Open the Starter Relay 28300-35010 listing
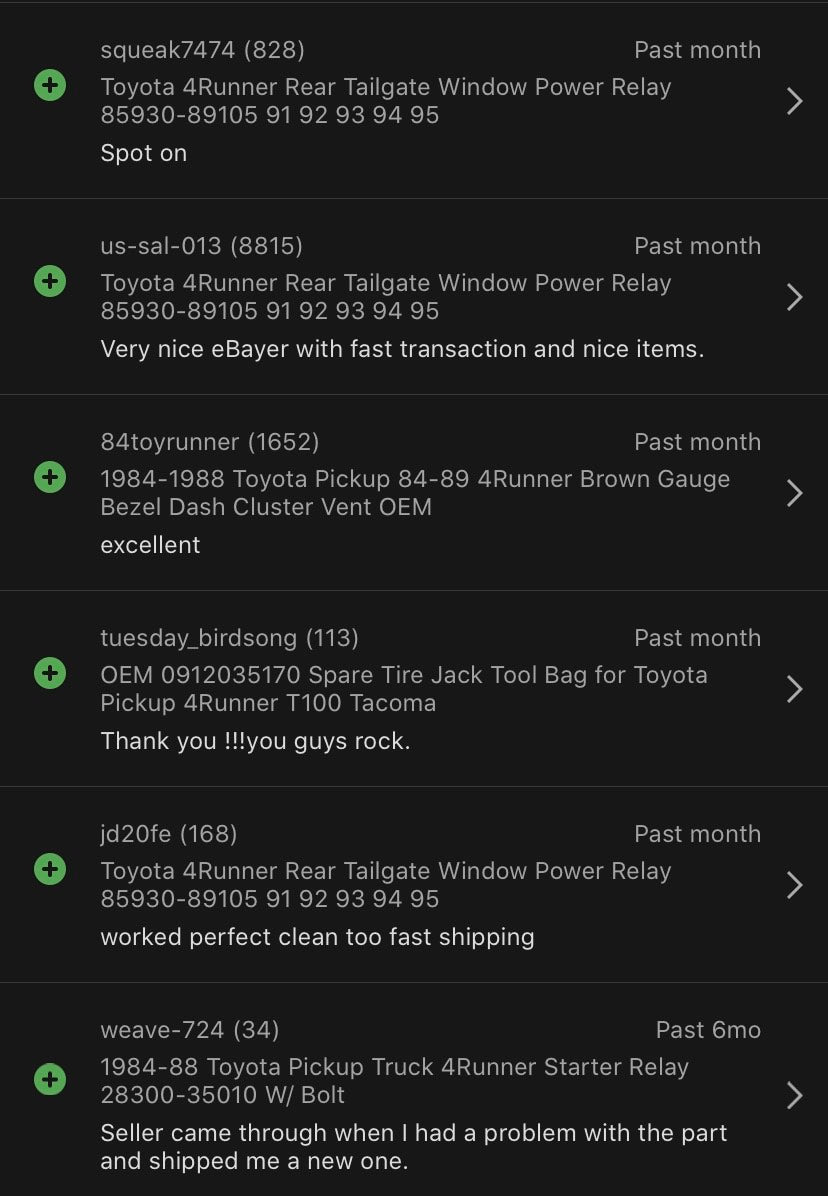The image size is (828, 1196). 394,1080
